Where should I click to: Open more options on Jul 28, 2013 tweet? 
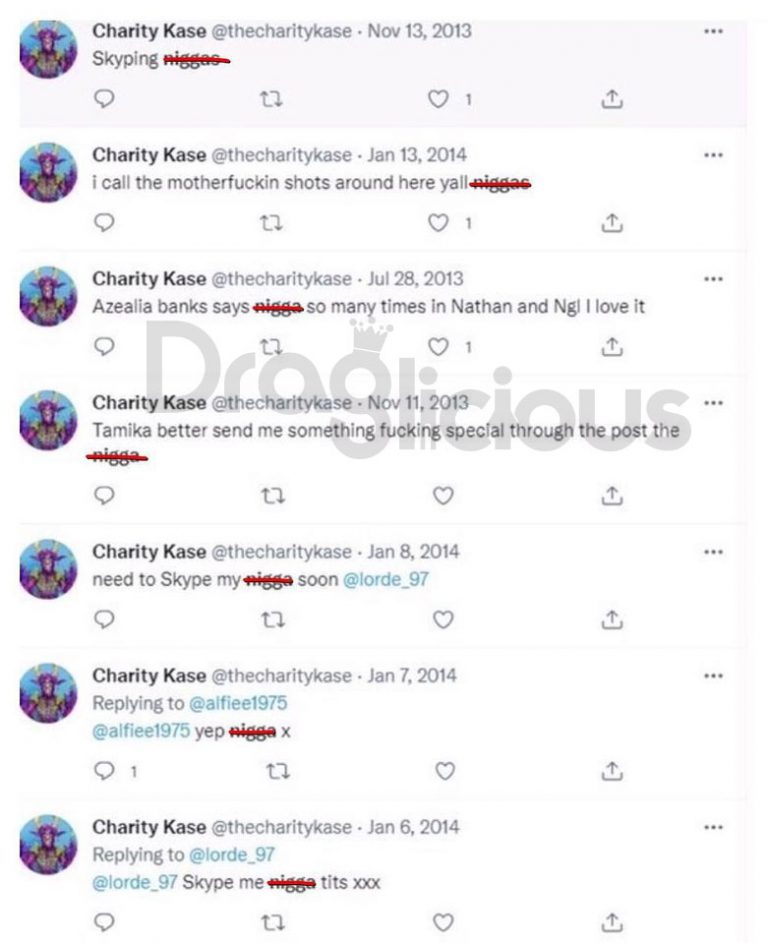coord(713,279)
